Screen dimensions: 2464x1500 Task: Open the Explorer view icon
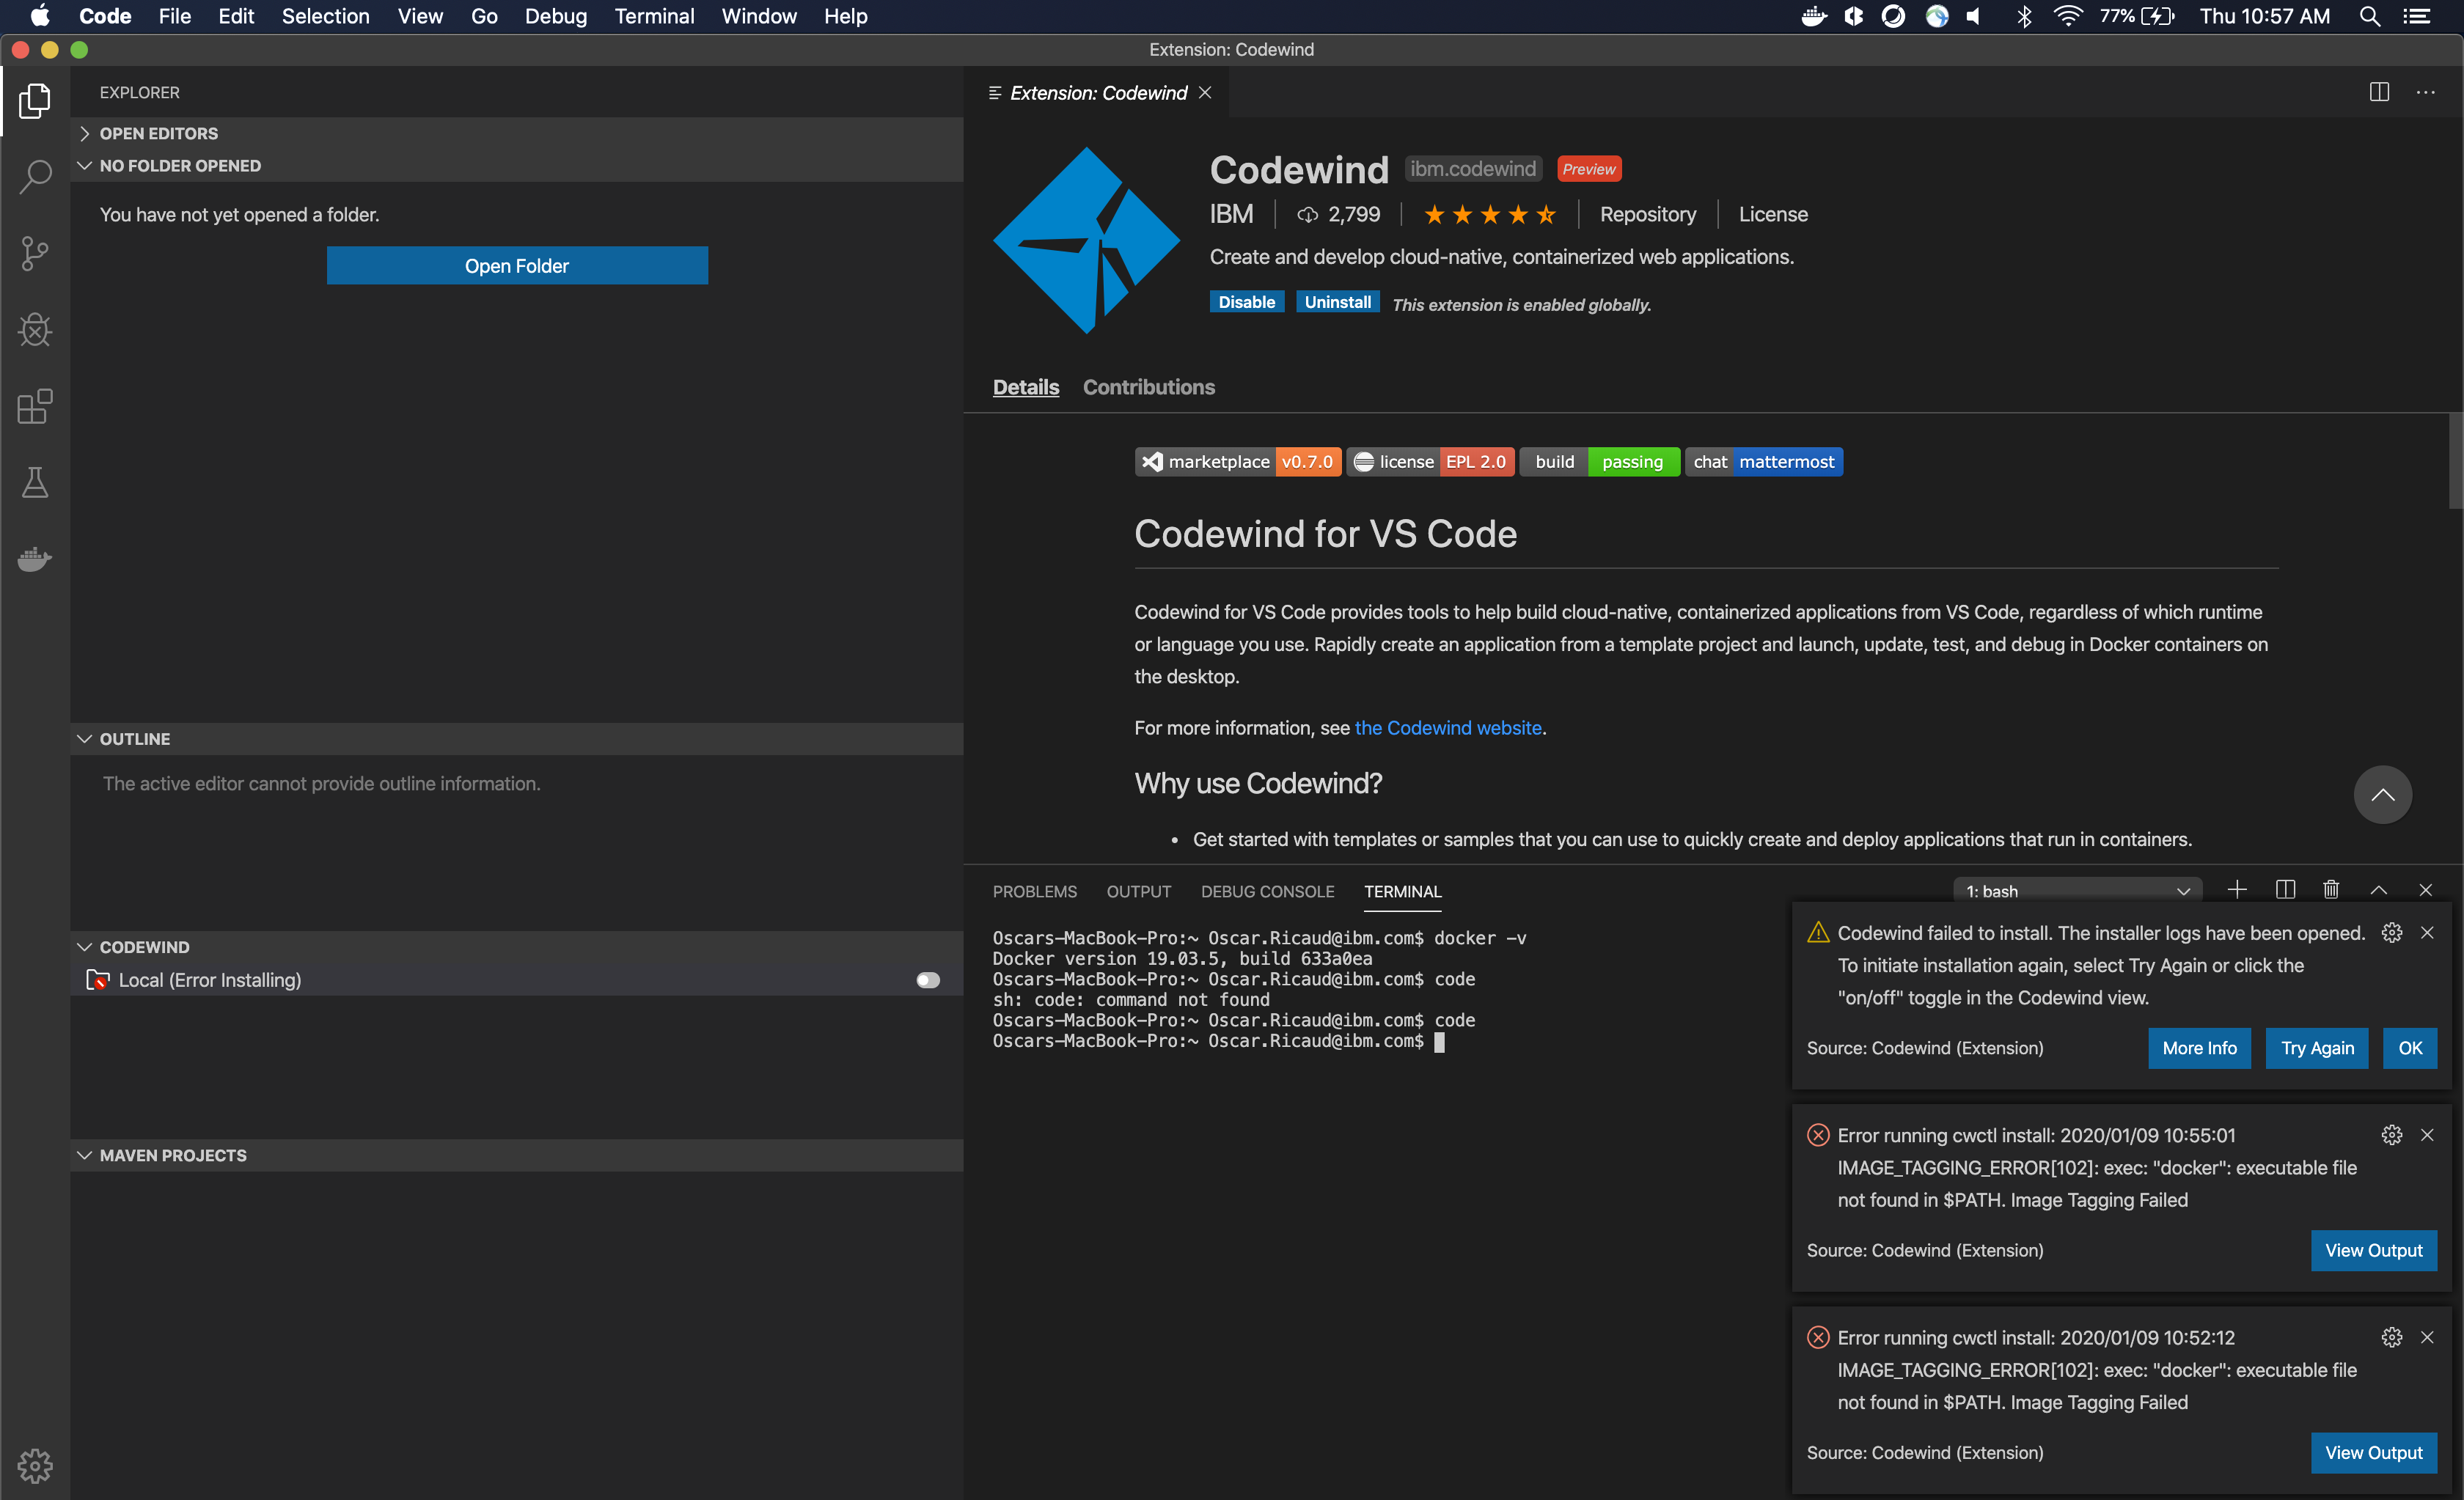pos(34,100)
